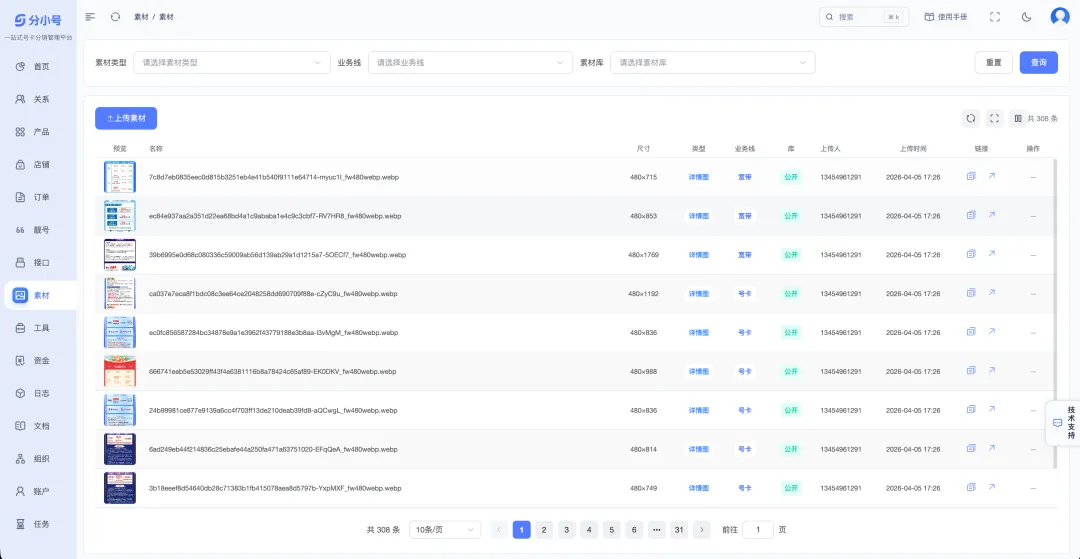Copy link for the 7c8d7eb0835 file
Image resolution: width=1080 pixels, height=559 pixels.
(970, 176)
